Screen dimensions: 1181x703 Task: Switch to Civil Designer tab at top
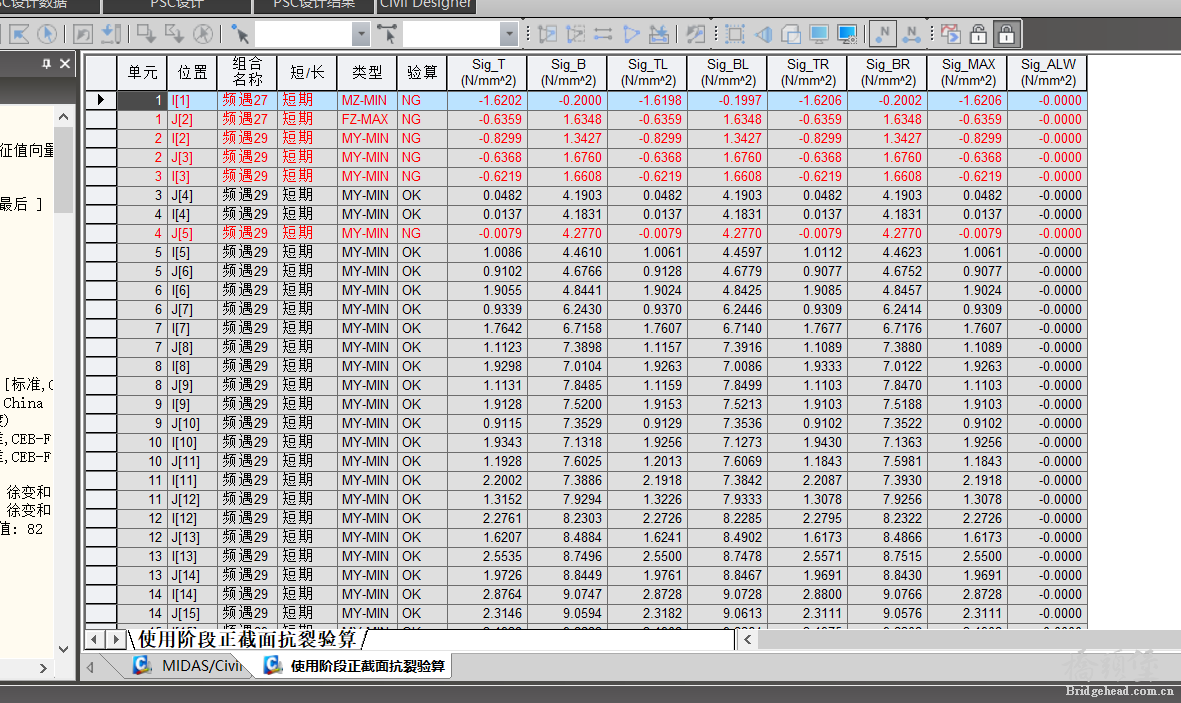click(426, 6)
